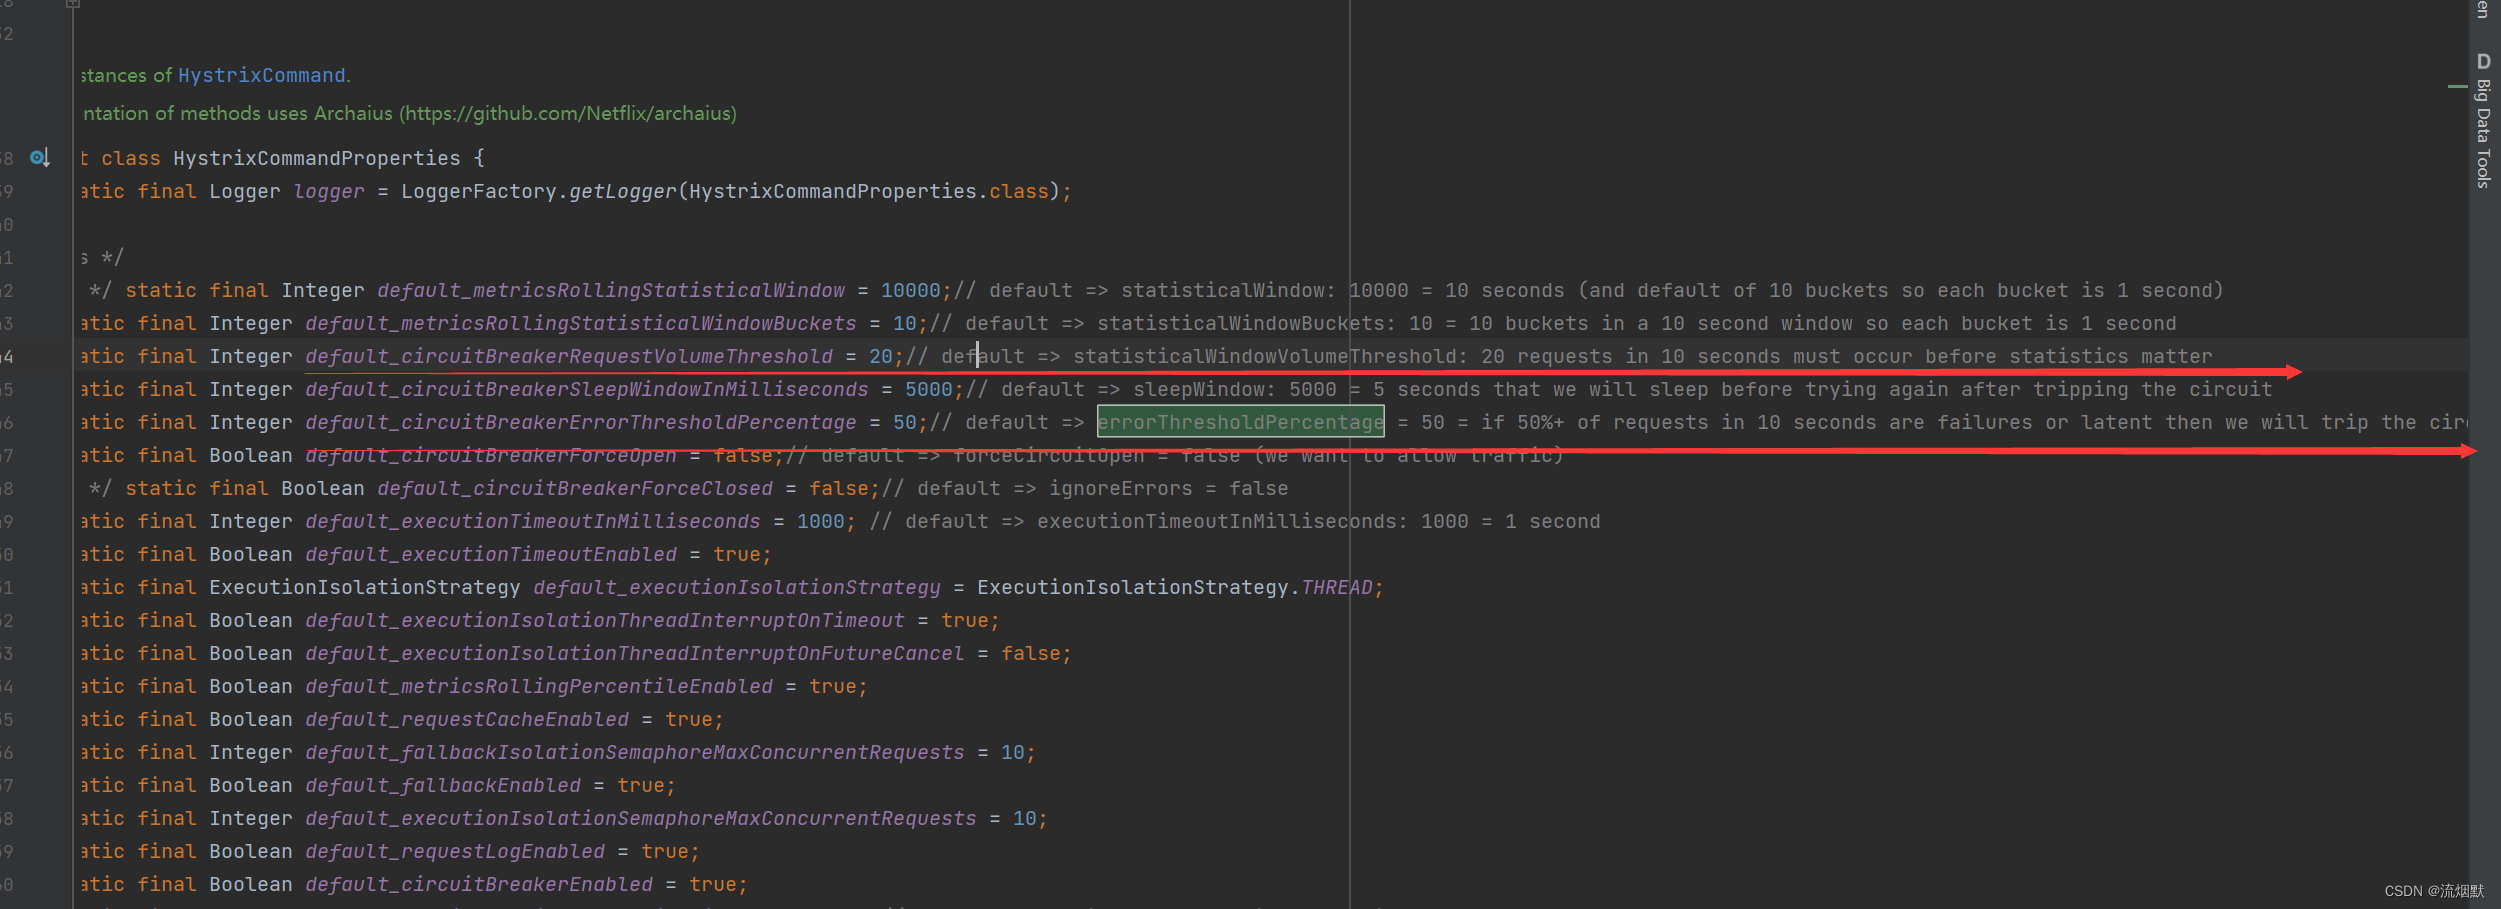Click the default_circuitBreakerErrorThresholdPercentage field name
The image size is (2501, 909).
click(581, 422)
